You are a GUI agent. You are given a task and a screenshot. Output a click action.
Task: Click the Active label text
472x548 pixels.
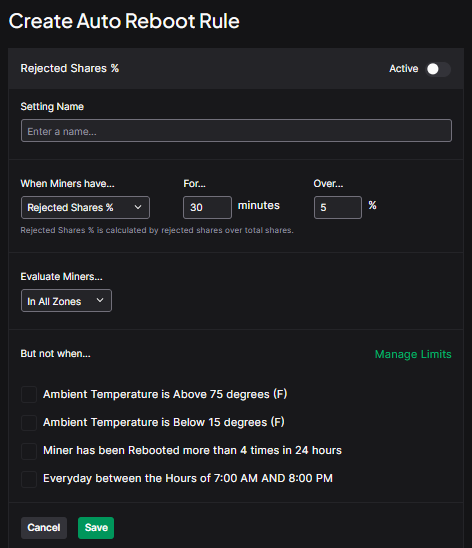coord(404,68)
